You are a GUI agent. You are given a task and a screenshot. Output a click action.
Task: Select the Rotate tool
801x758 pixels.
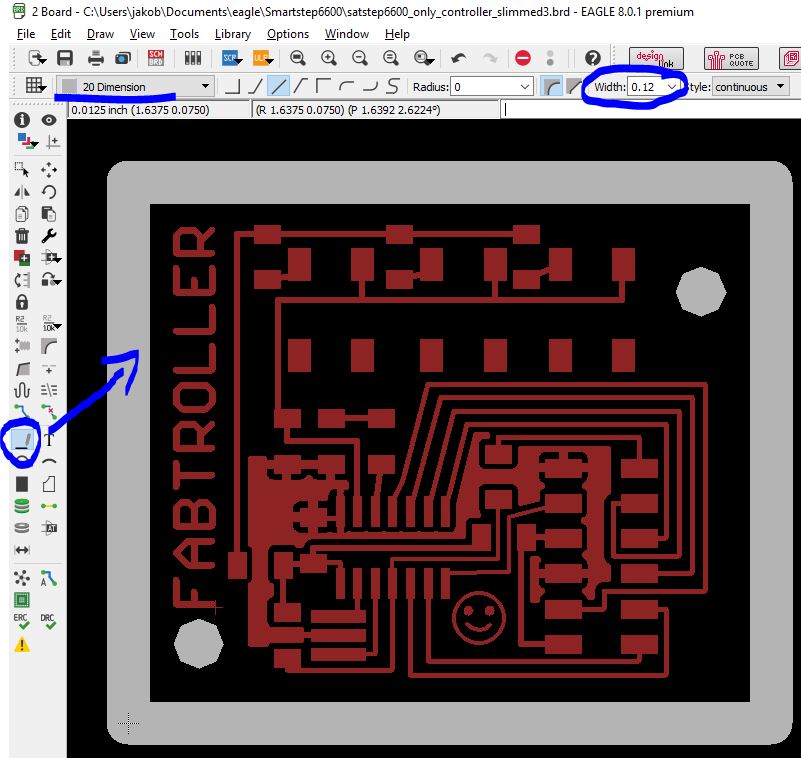click(49, 192)
